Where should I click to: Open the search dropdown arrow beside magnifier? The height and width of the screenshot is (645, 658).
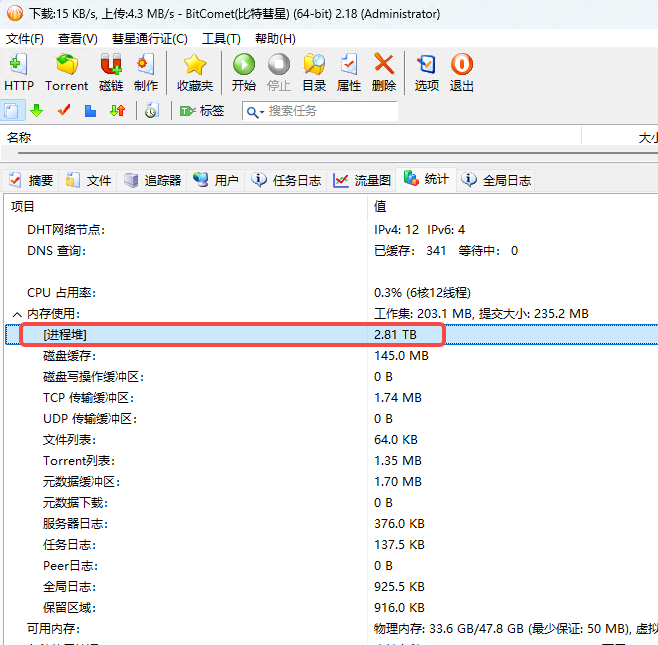pyautogui.click(x=261, y=112)
